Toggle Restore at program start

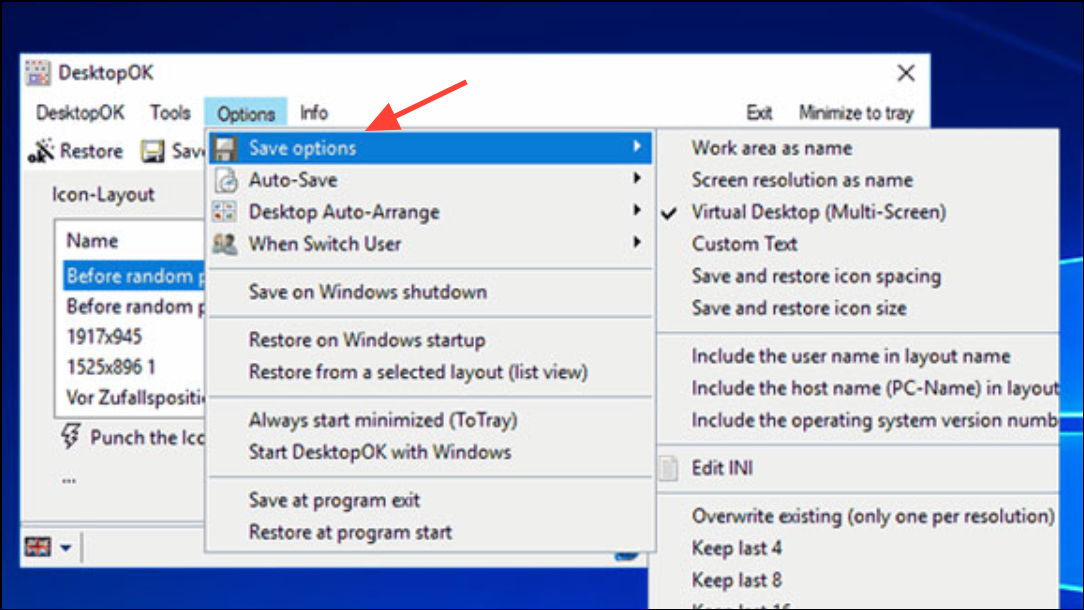(x=351, y=533)
